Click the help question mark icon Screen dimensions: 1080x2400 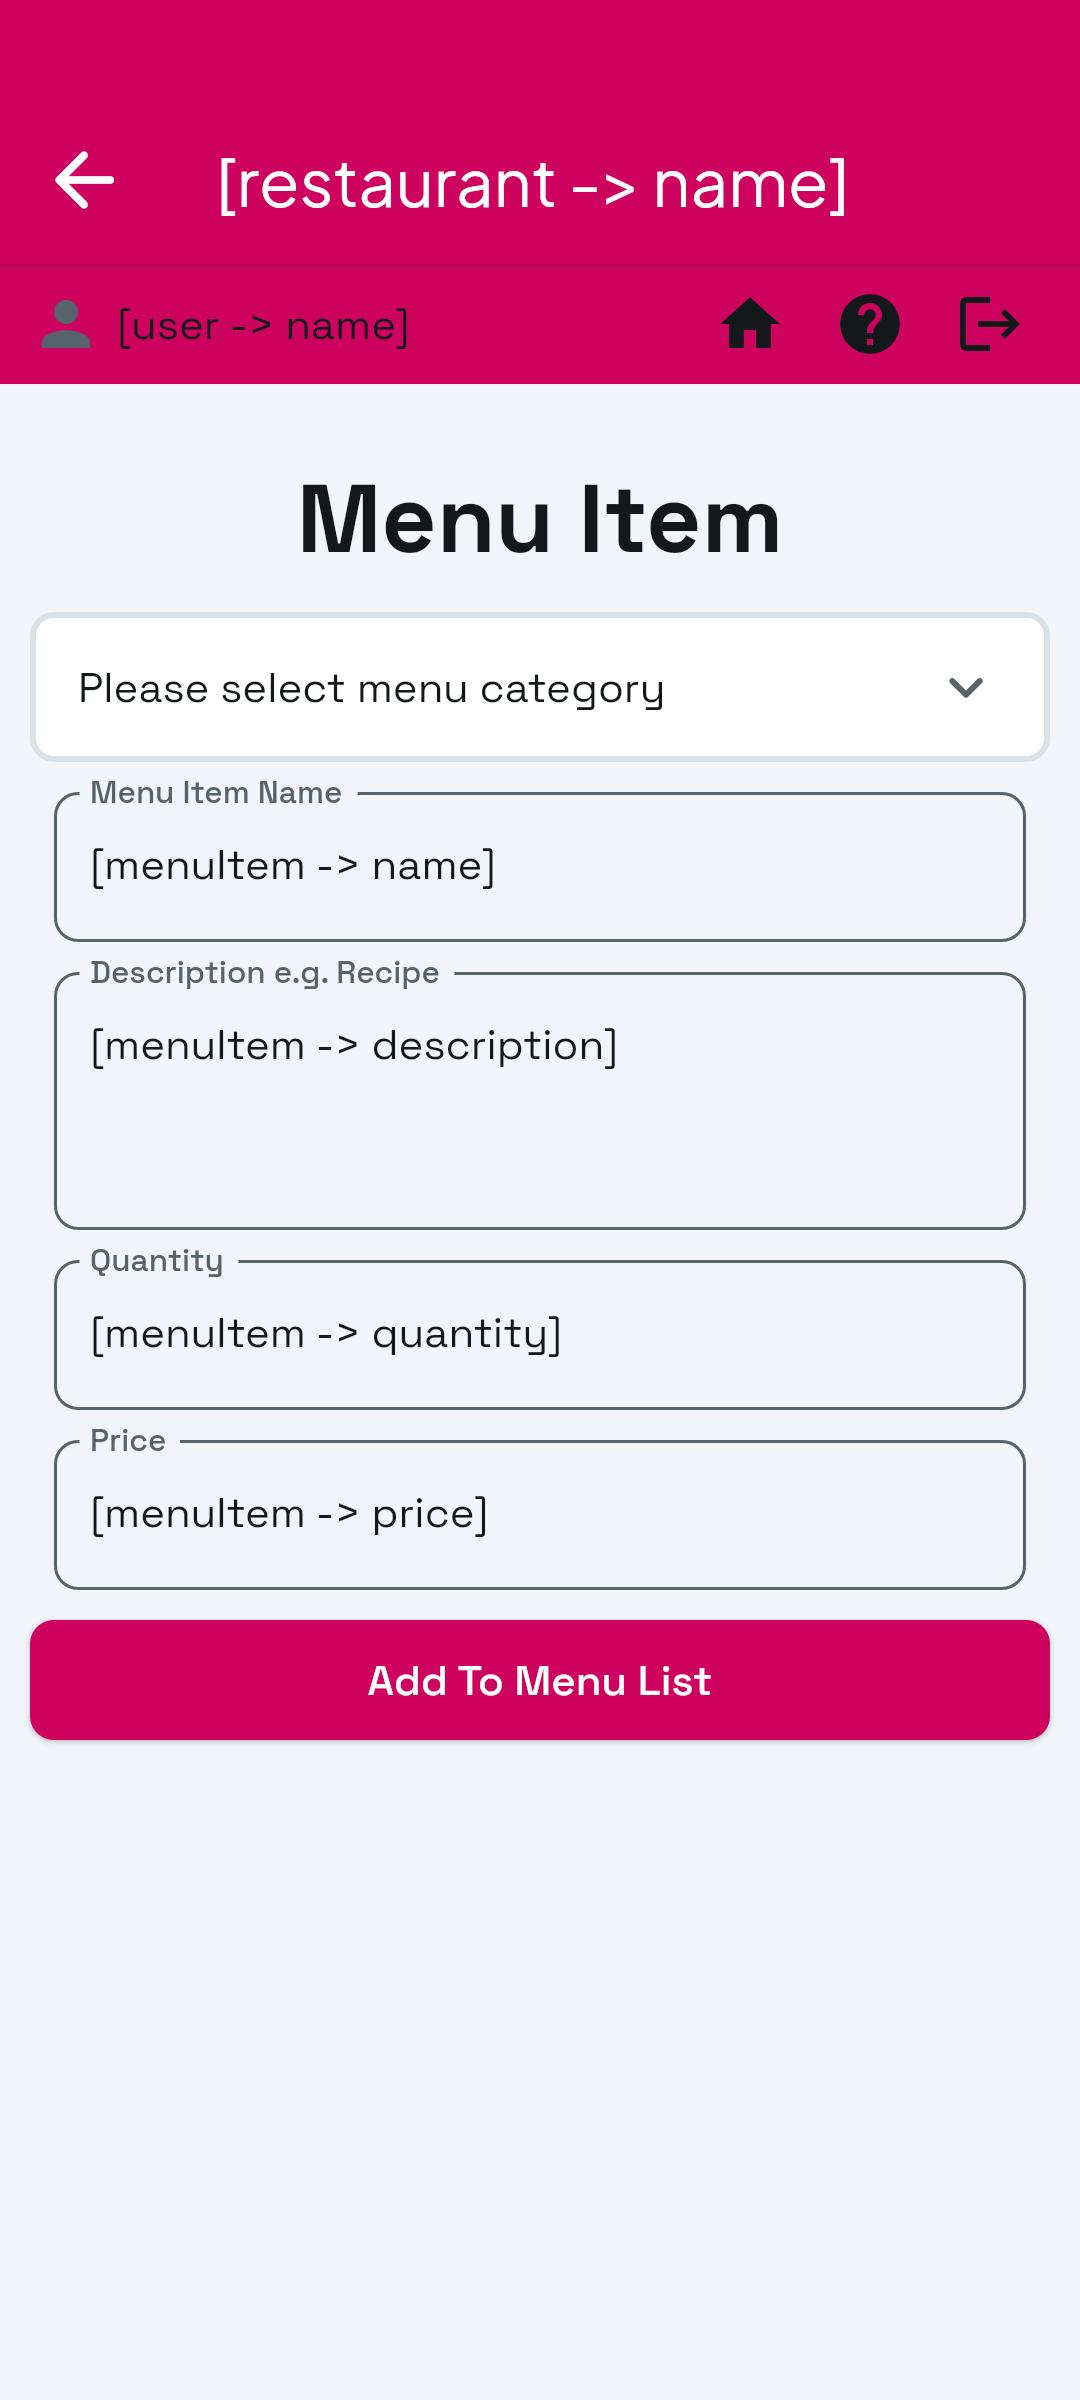(870, 324)
